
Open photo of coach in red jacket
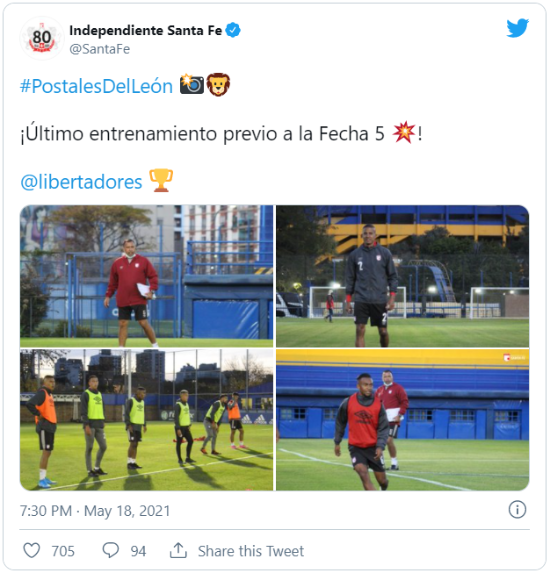pos(147,276)
